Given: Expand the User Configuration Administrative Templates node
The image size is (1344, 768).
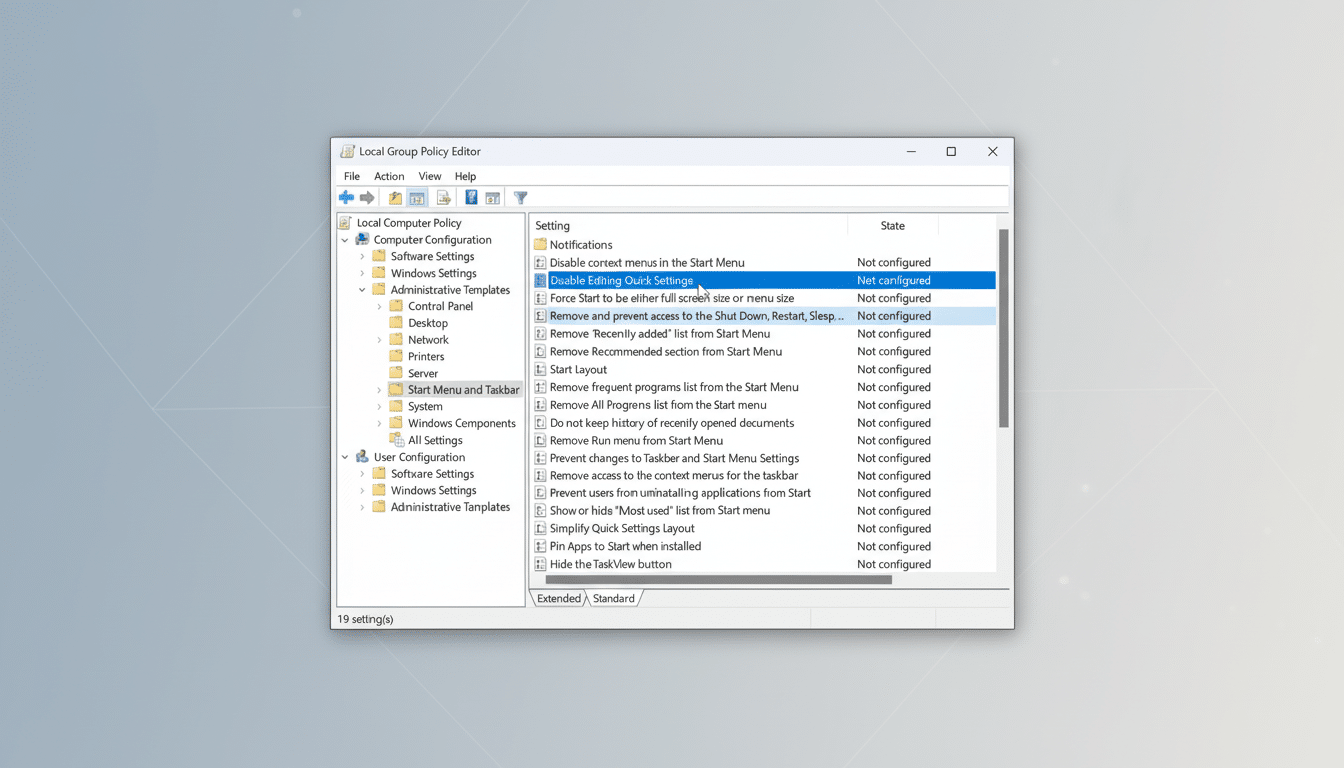Looking at the screenshot, I should [362, 506].
